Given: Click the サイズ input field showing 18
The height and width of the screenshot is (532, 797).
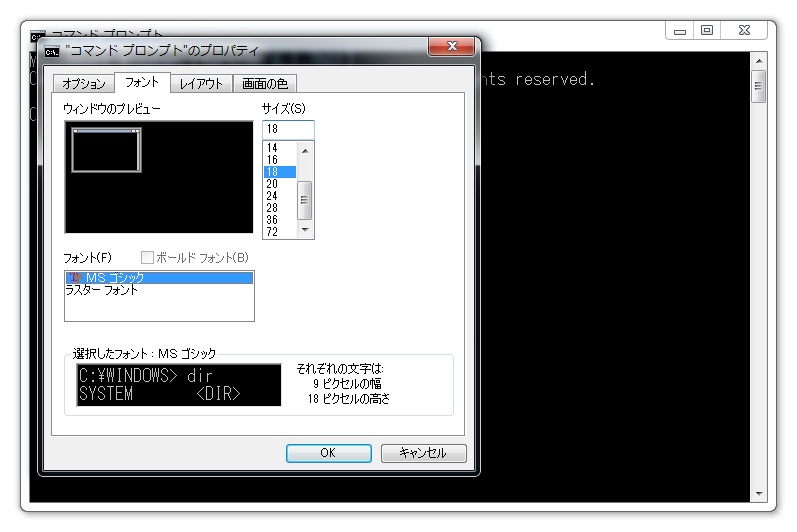Looking at the screenshot, I should click(288, 129).
